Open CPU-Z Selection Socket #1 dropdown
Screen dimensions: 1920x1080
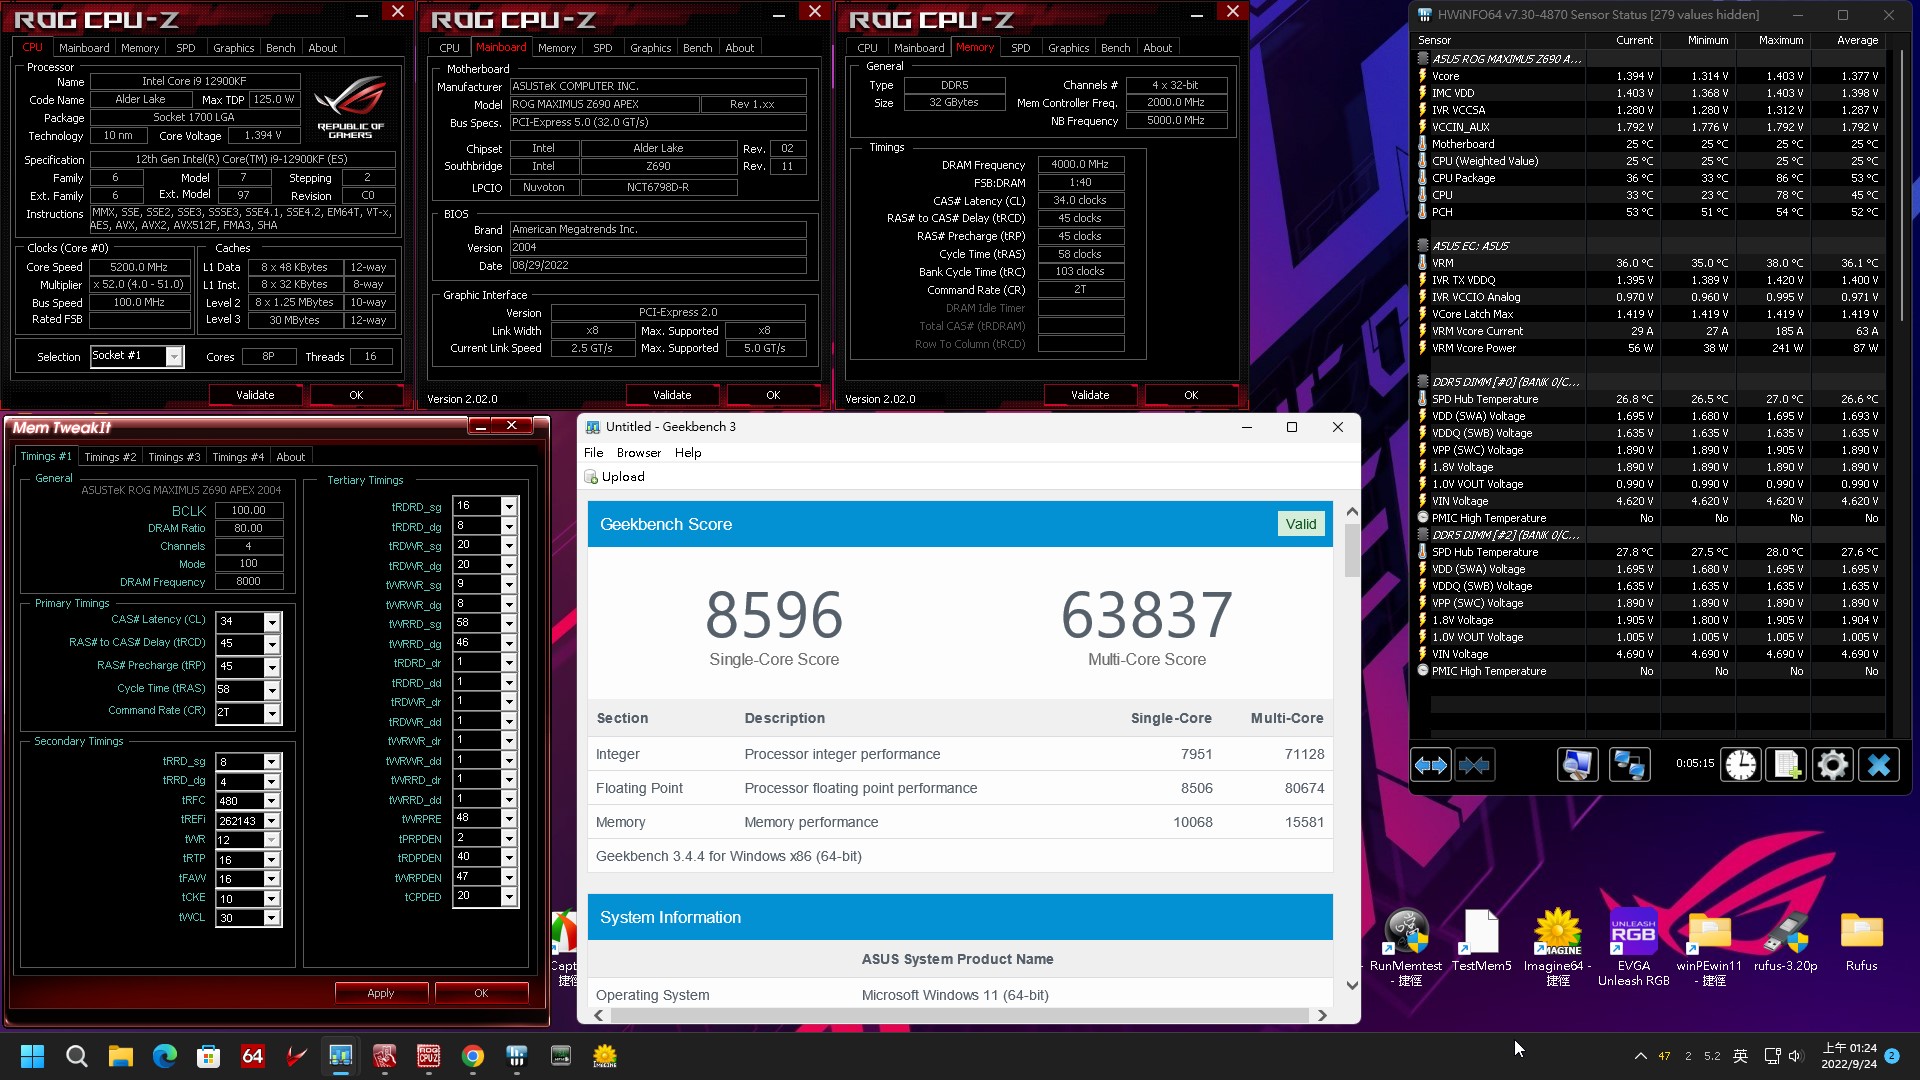(174, 357)
